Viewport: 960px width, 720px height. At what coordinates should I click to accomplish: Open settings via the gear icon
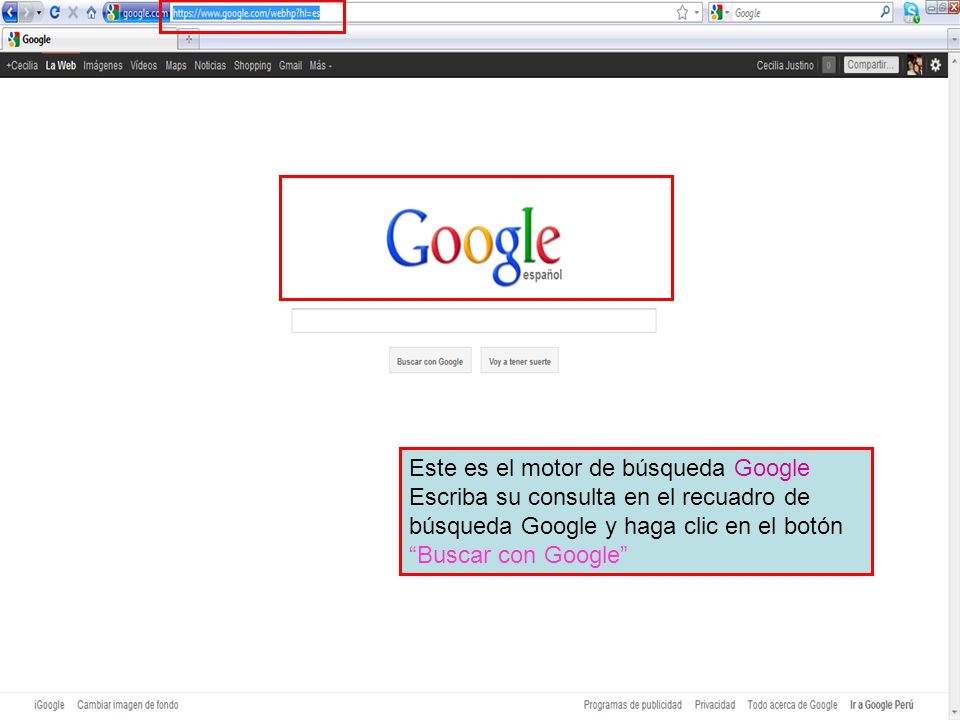[x=936, y=65]
